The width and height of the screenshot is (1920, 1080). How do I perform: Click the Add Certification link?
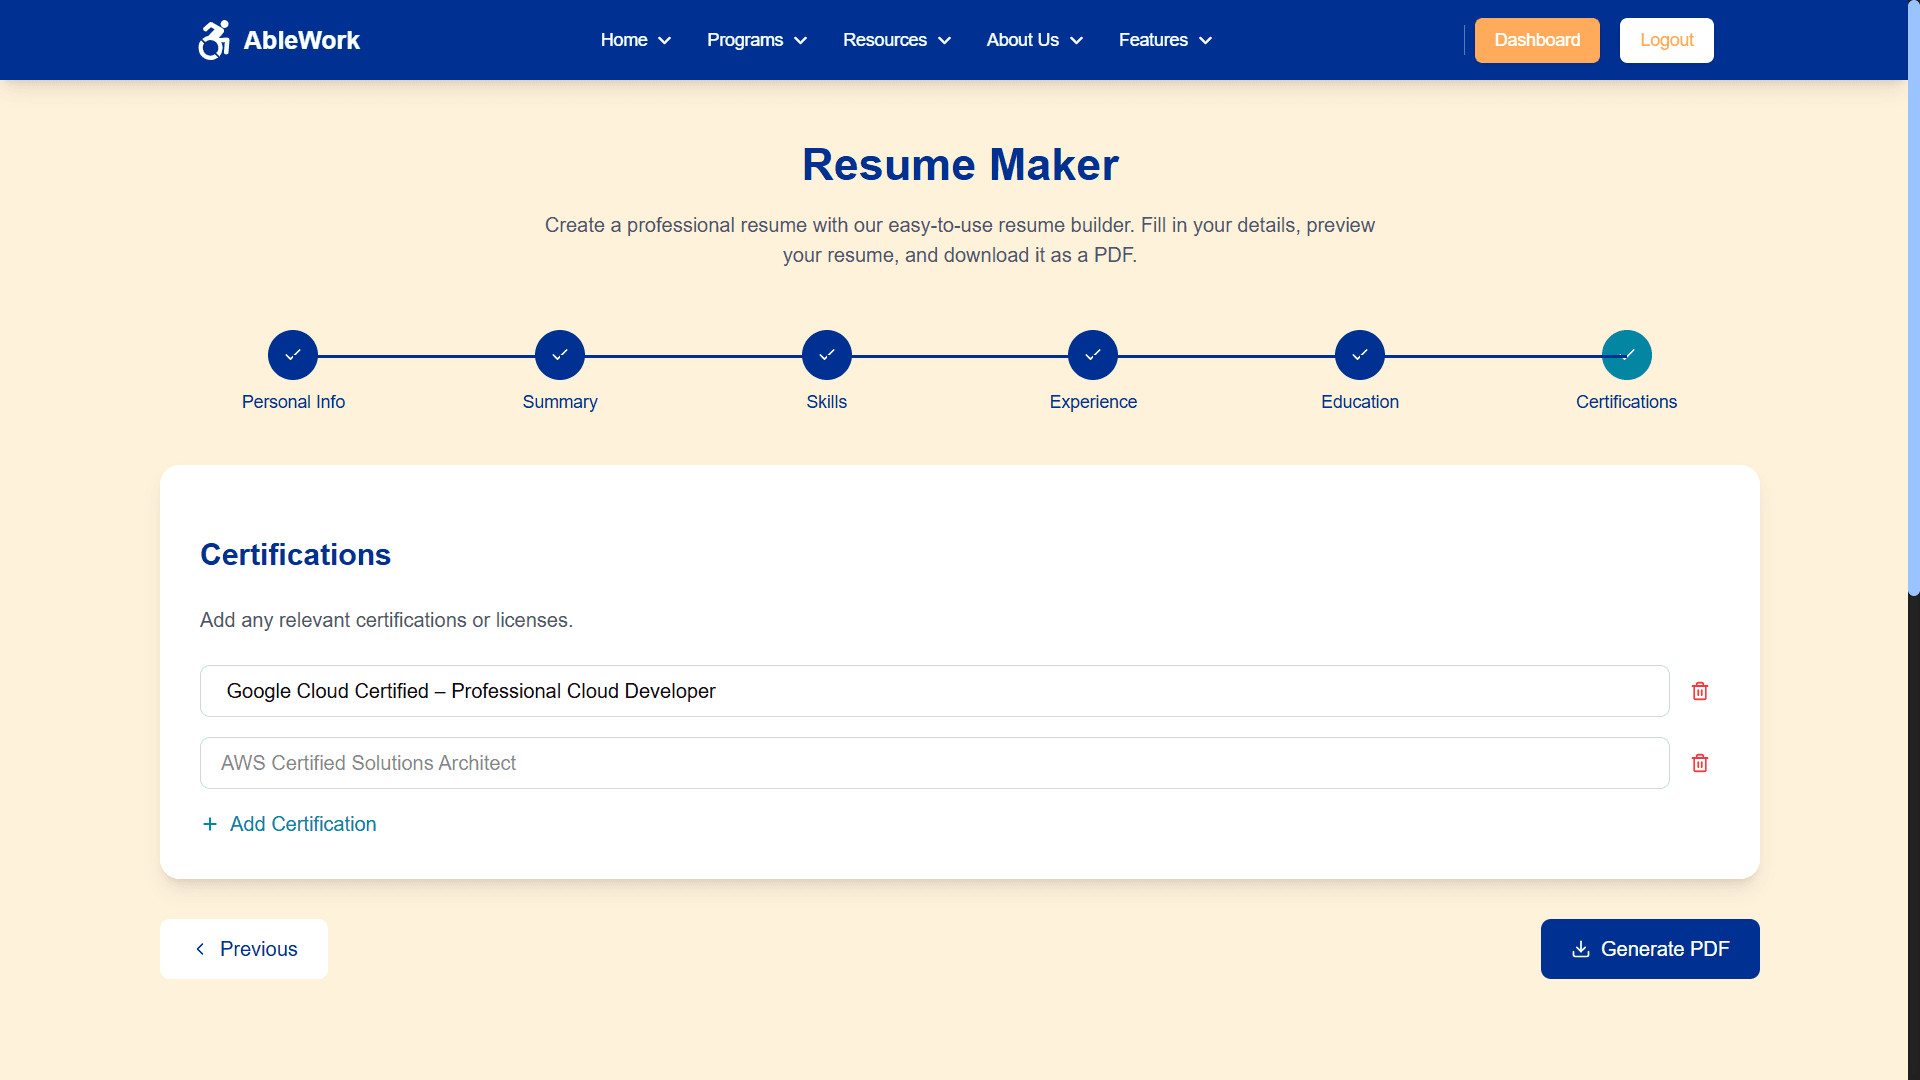(x=302, y=824)
